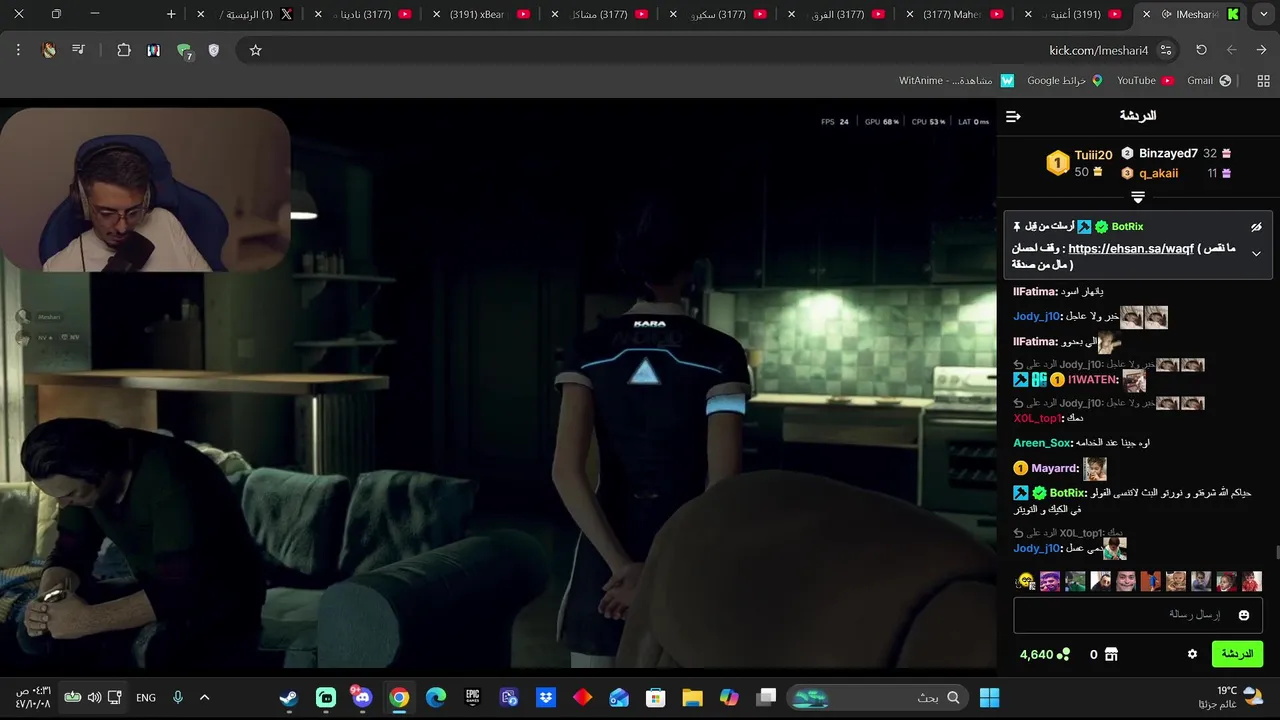Select q_akaii in the leaderboard
Viewport: 1280px width, 720px height.
[x=1158, y=173]
